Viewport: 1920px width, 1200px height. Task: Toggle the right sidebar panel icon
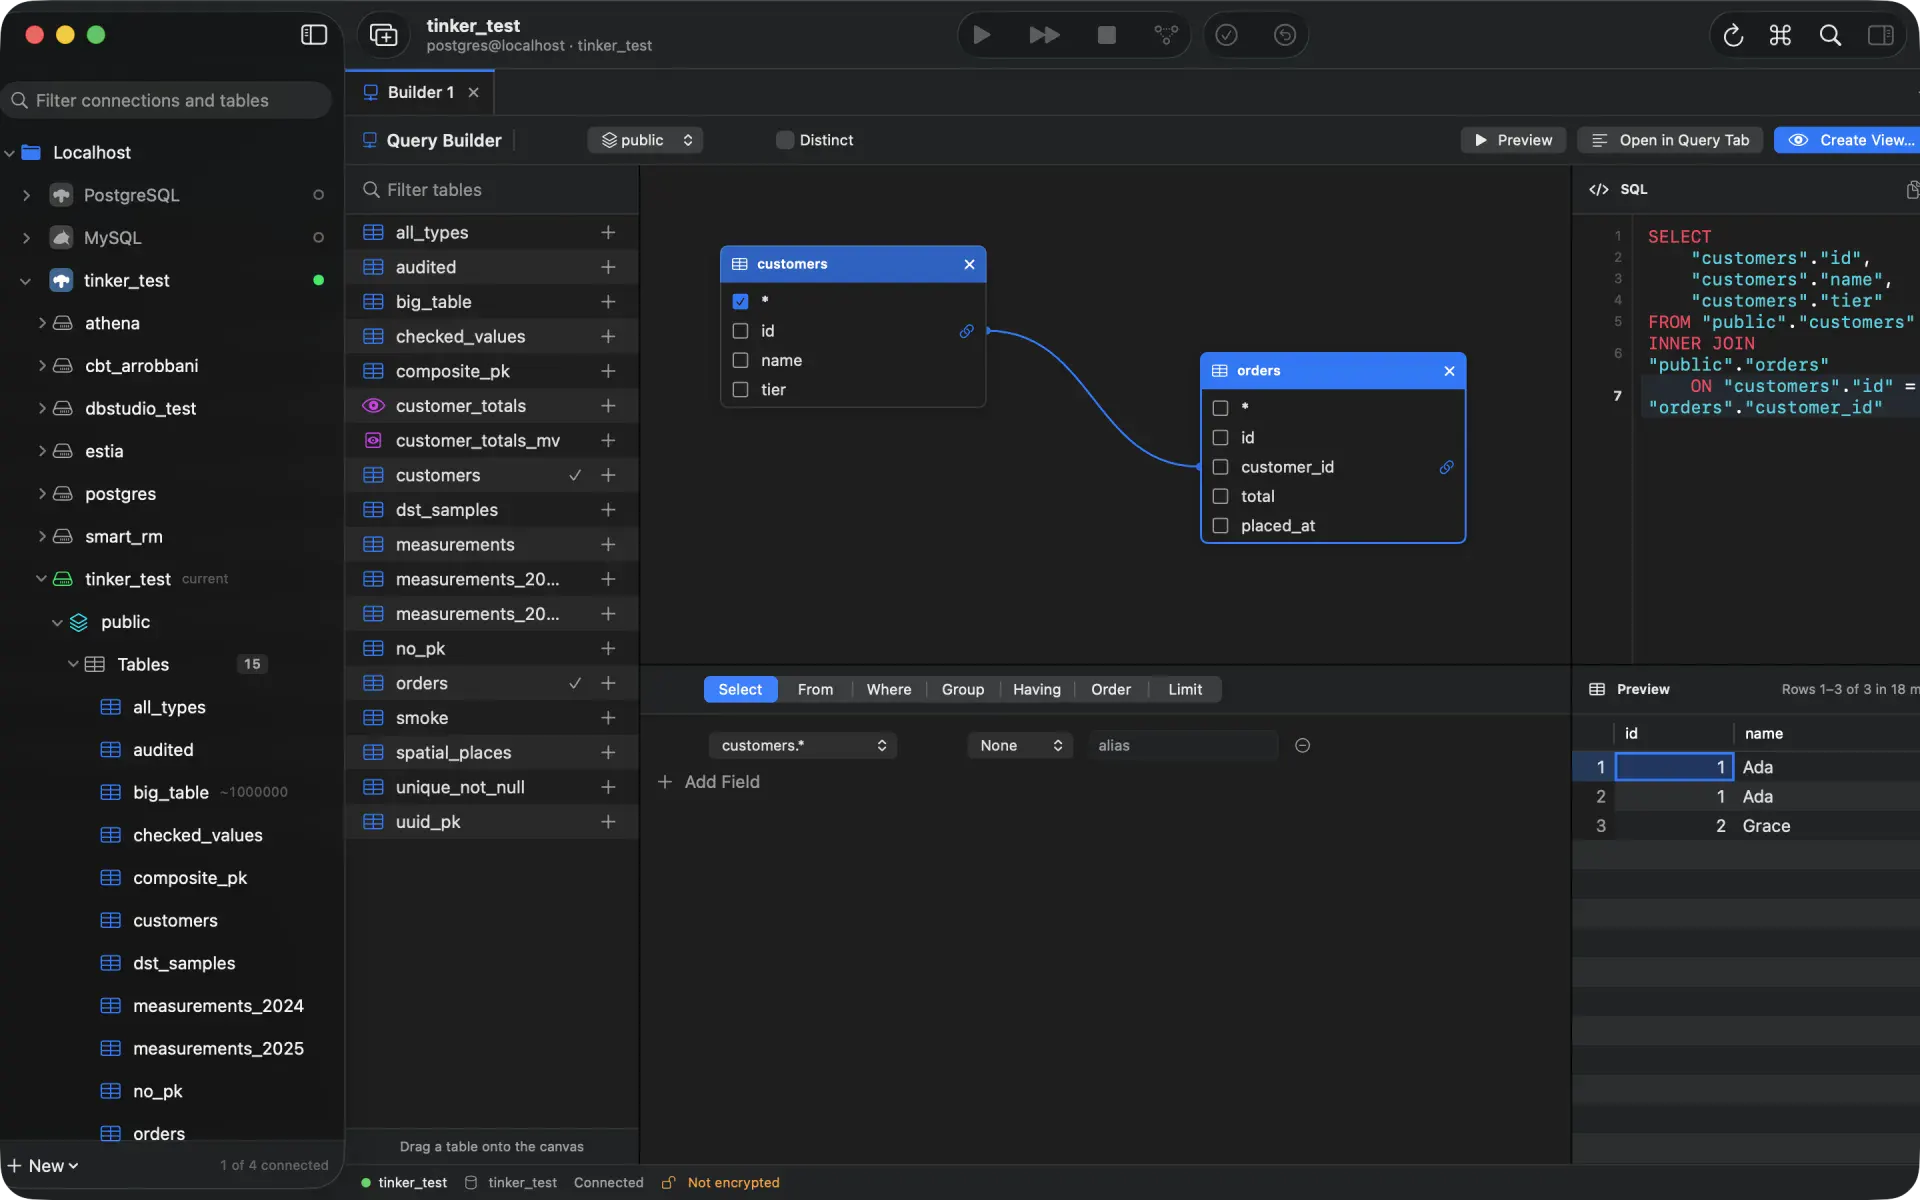click(x=1880, y=35)
